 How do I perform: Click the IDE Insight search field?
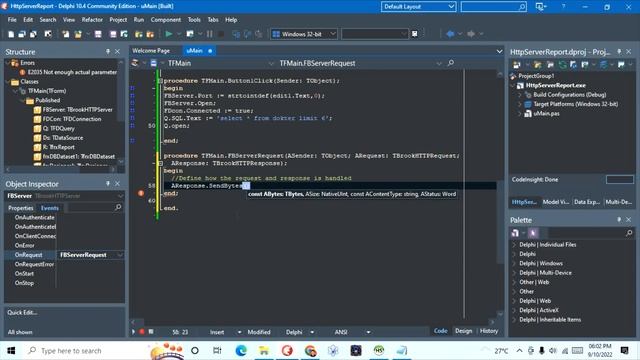(x=493, y=7)
